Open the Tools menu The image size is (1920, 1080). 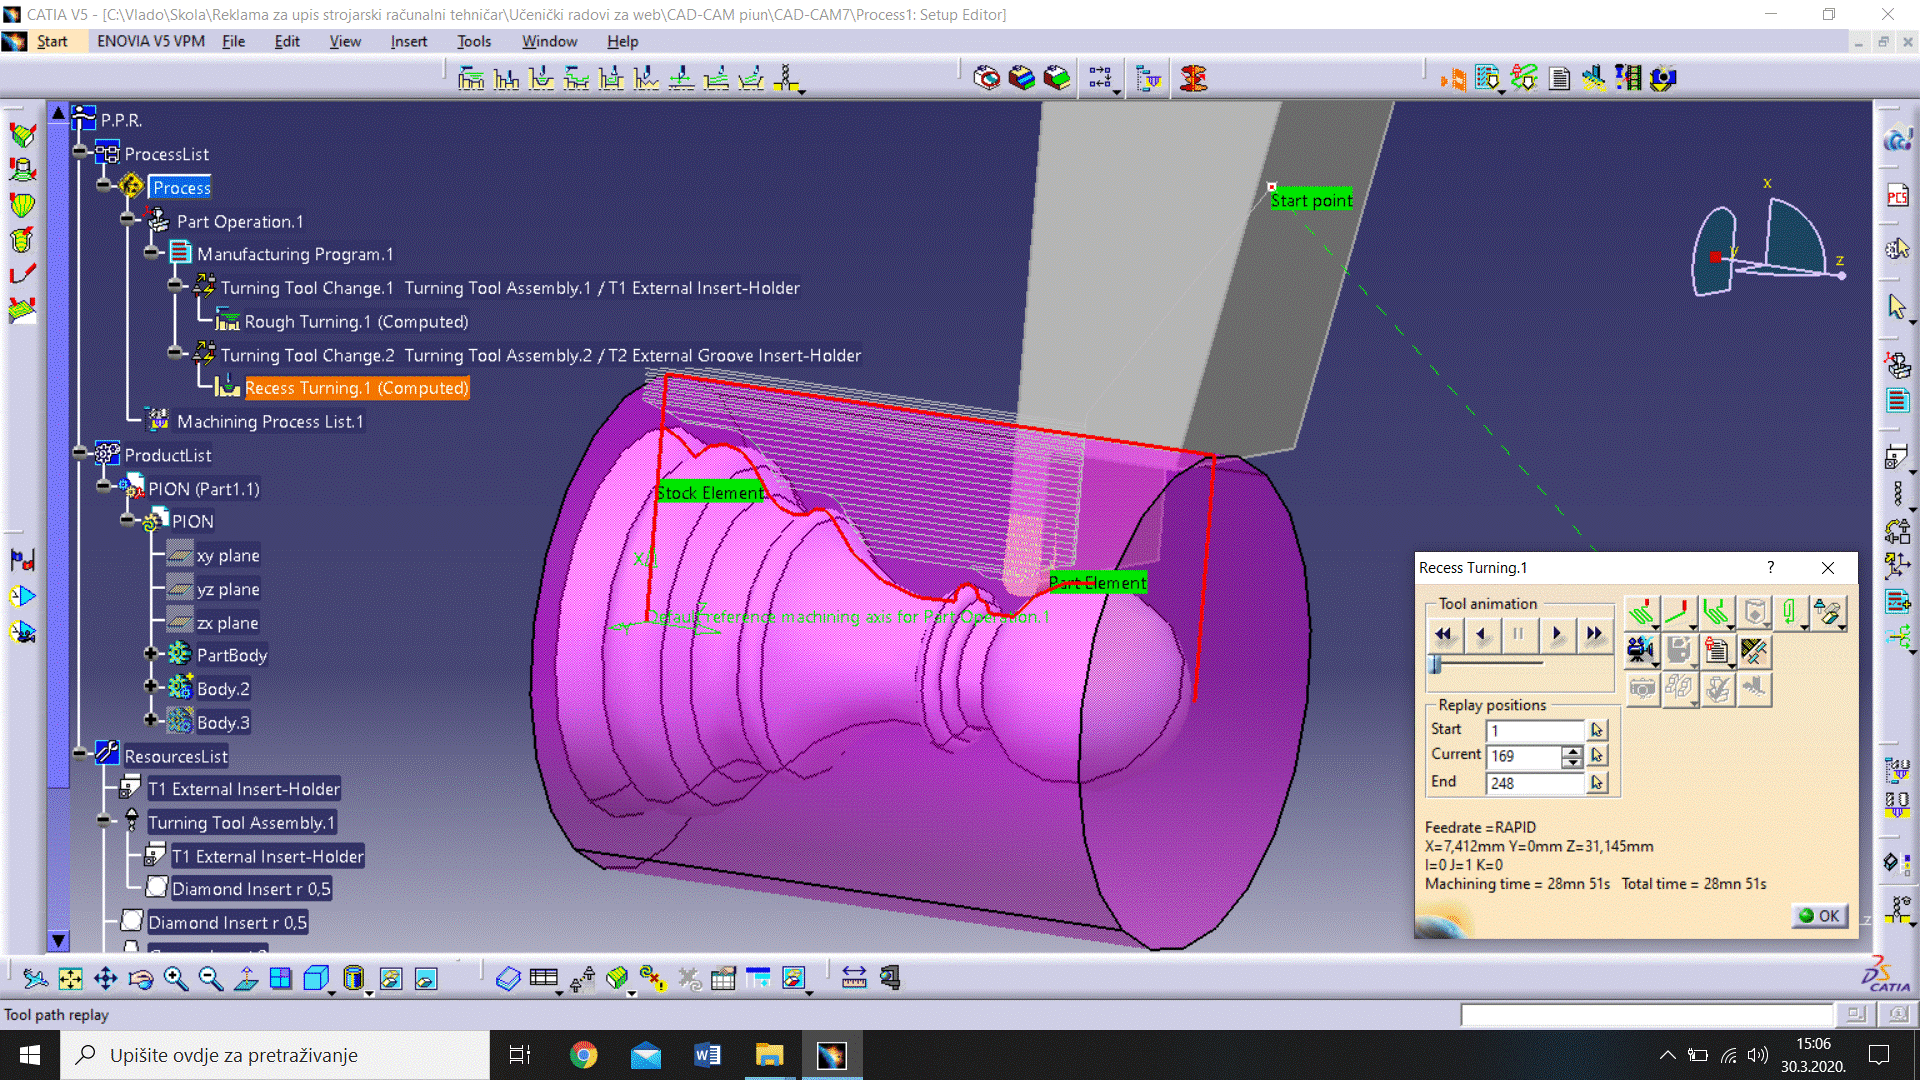click(474, 41)
